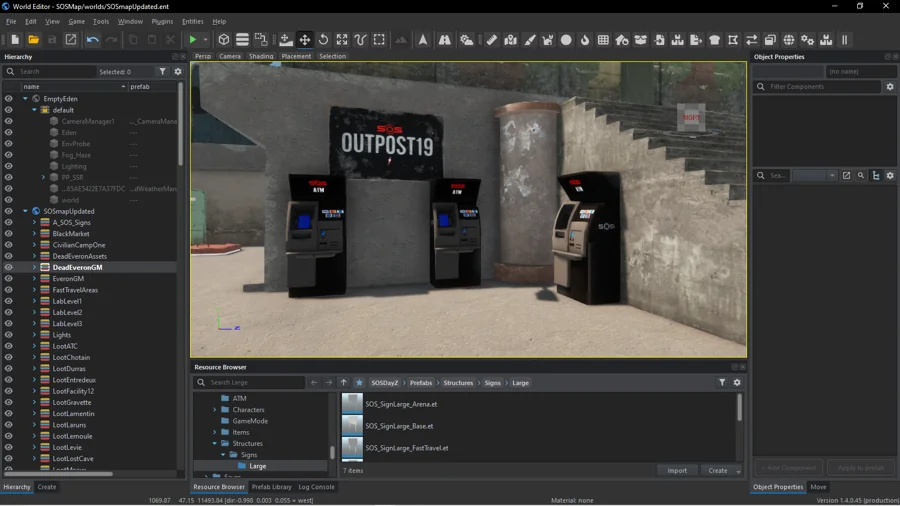Click the t-shirt toolbar icon

(x=715, y=40)
